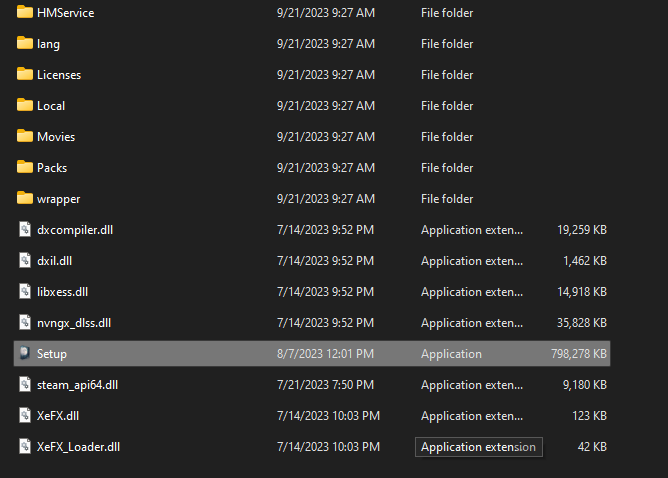Click the wrapper folder icon
Image resolution: width=668 pixels, height=478 pixels.
pyautogui.click(x=25, y=198)
